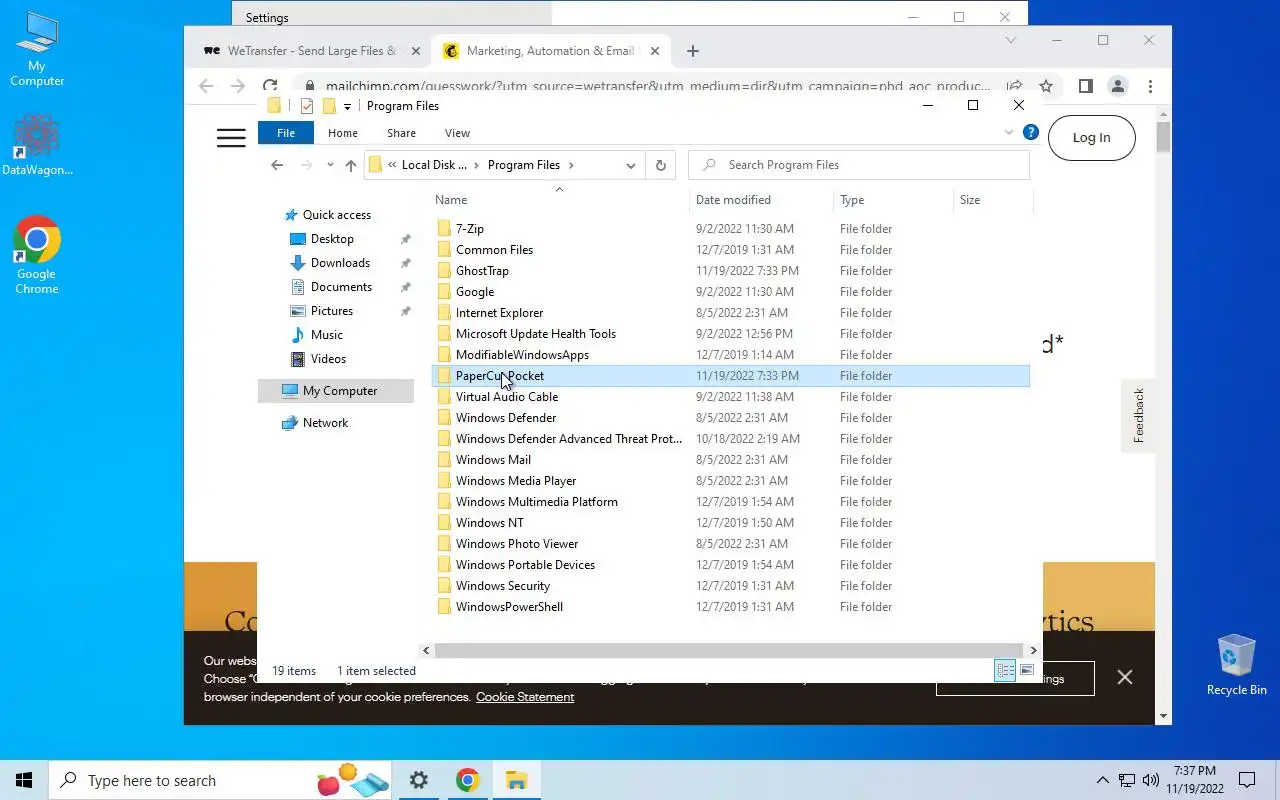
Task: Open Documents in navigation pane
Action: click(x=341, y=287)
